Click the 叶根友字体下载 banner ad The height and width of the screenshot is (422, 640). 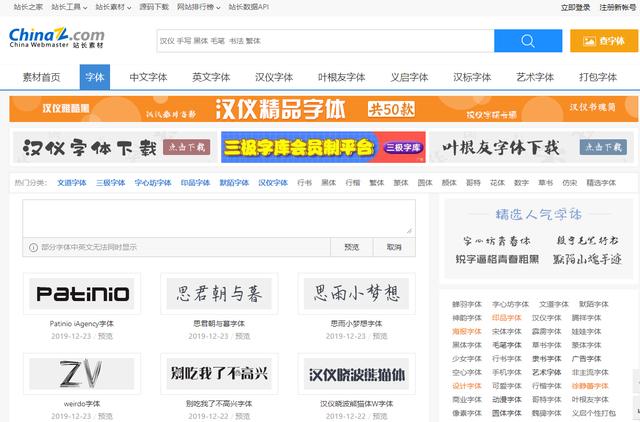(x=531, y=147)
